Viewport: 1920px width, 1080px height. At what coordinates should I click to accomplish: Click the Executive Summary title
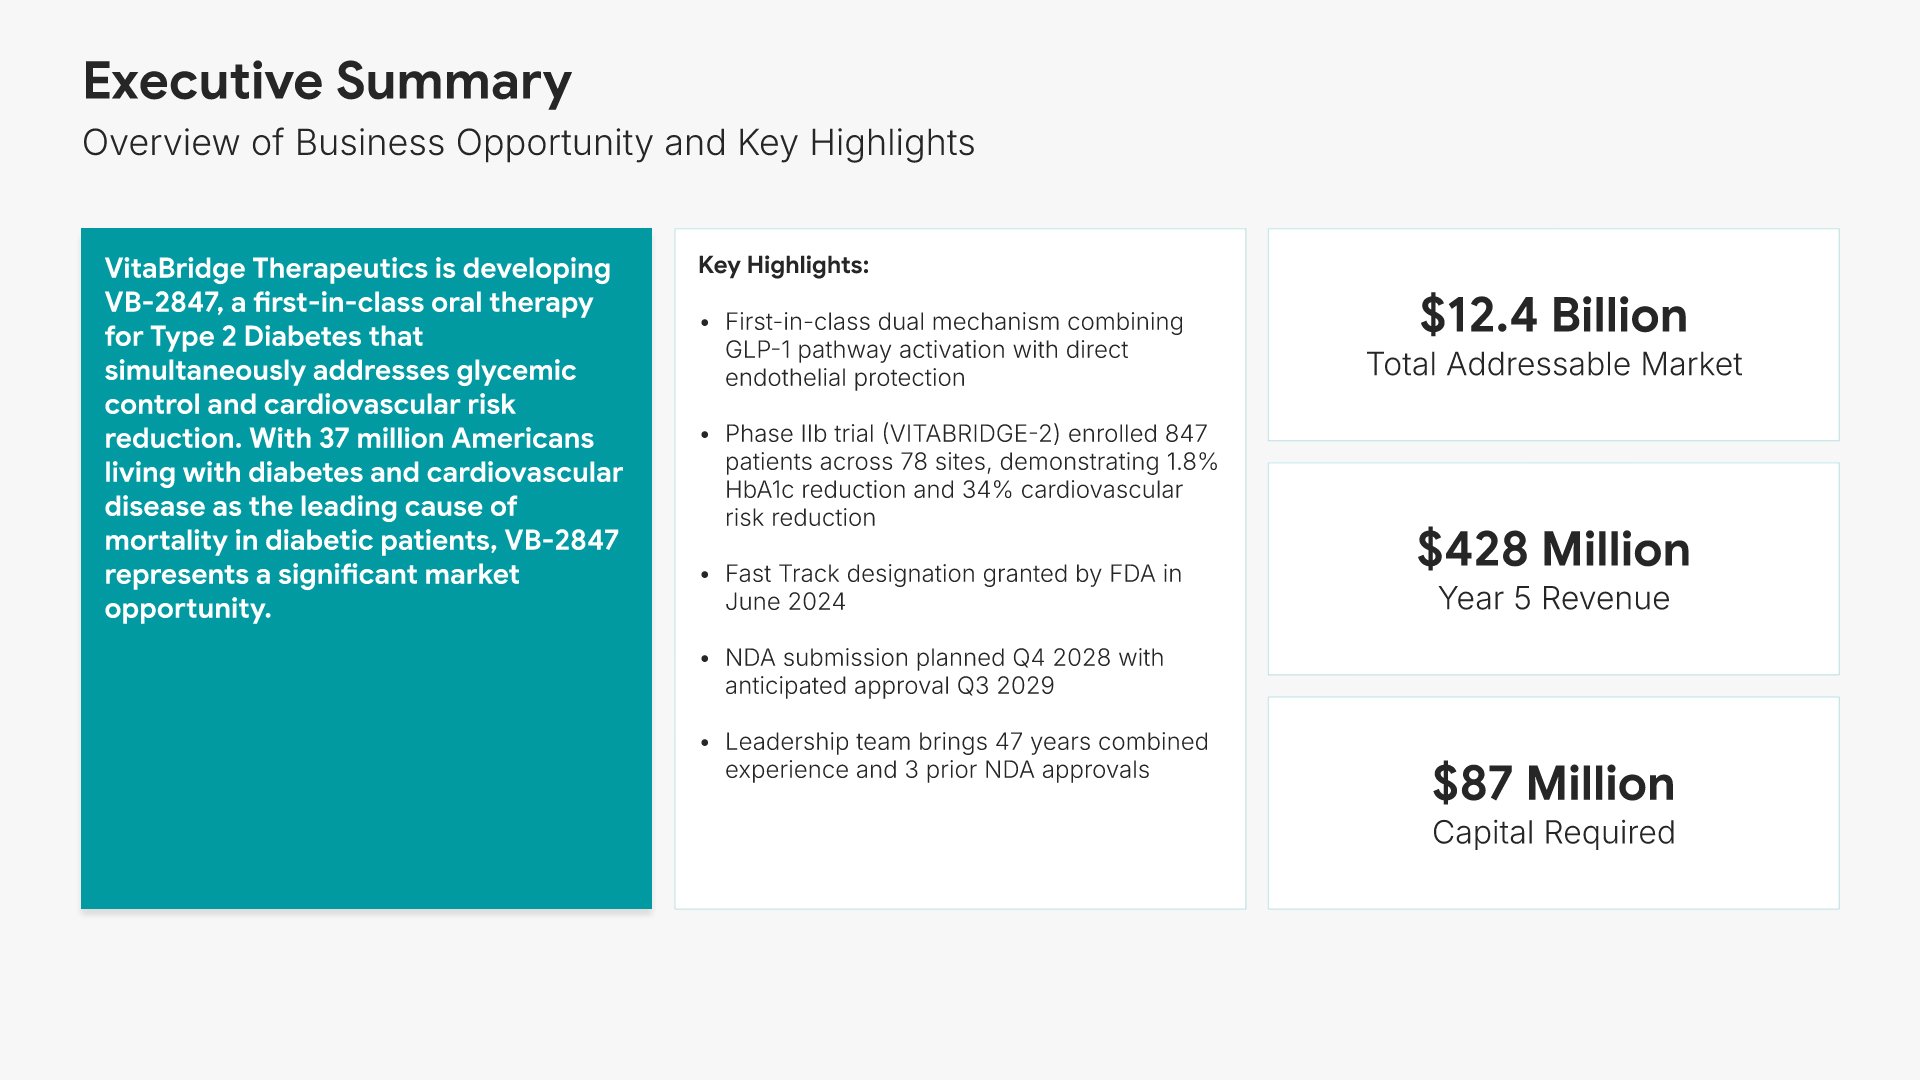pyautogui.click(x=327, y=81)
